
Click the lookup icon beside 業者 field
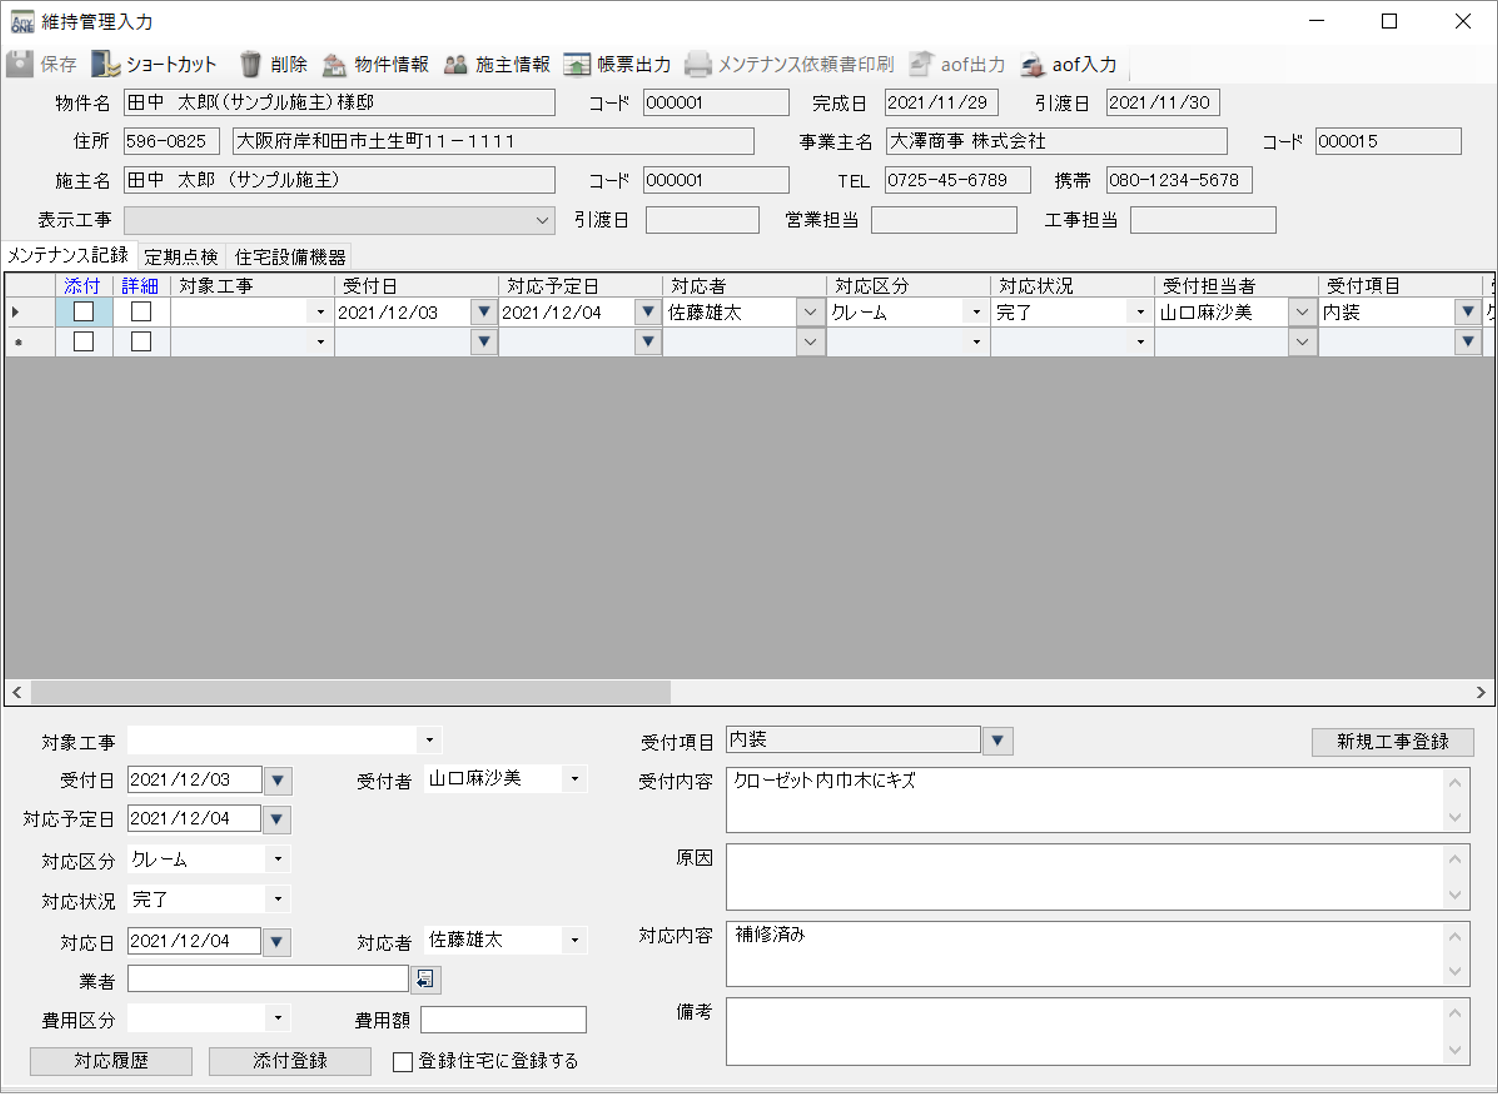tap(425, 980)
